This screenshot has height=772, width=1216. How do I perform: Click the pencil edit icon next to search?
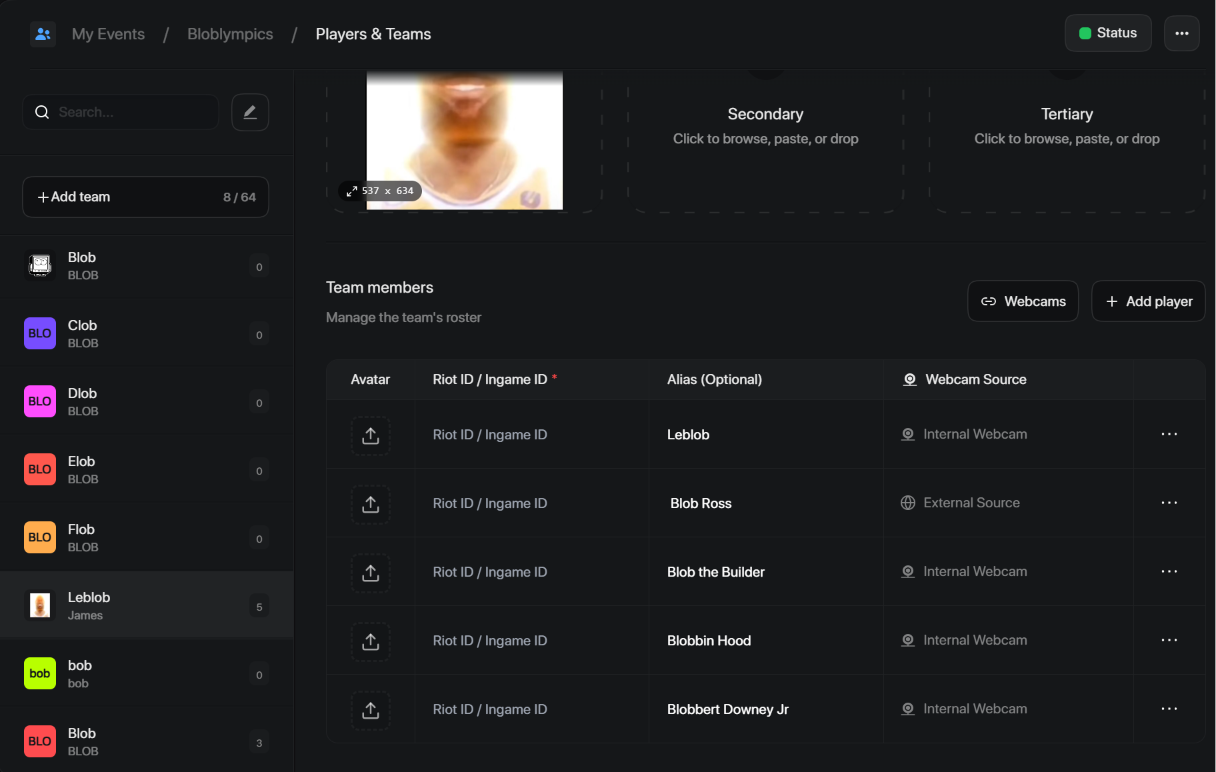click(250, 112)
